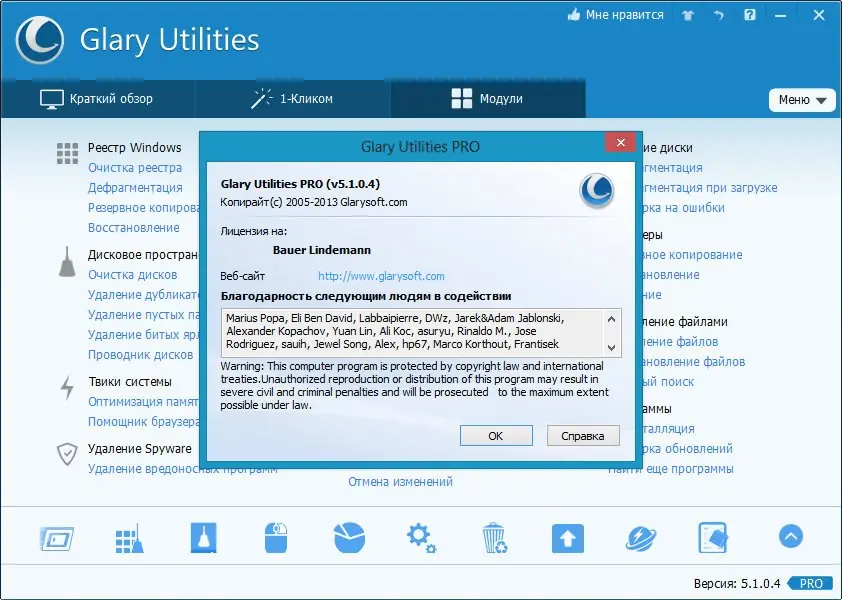Click Версия: 5.1.0.4 in status bar
This screenshot has width=842, height=600.
pos(737,583)
